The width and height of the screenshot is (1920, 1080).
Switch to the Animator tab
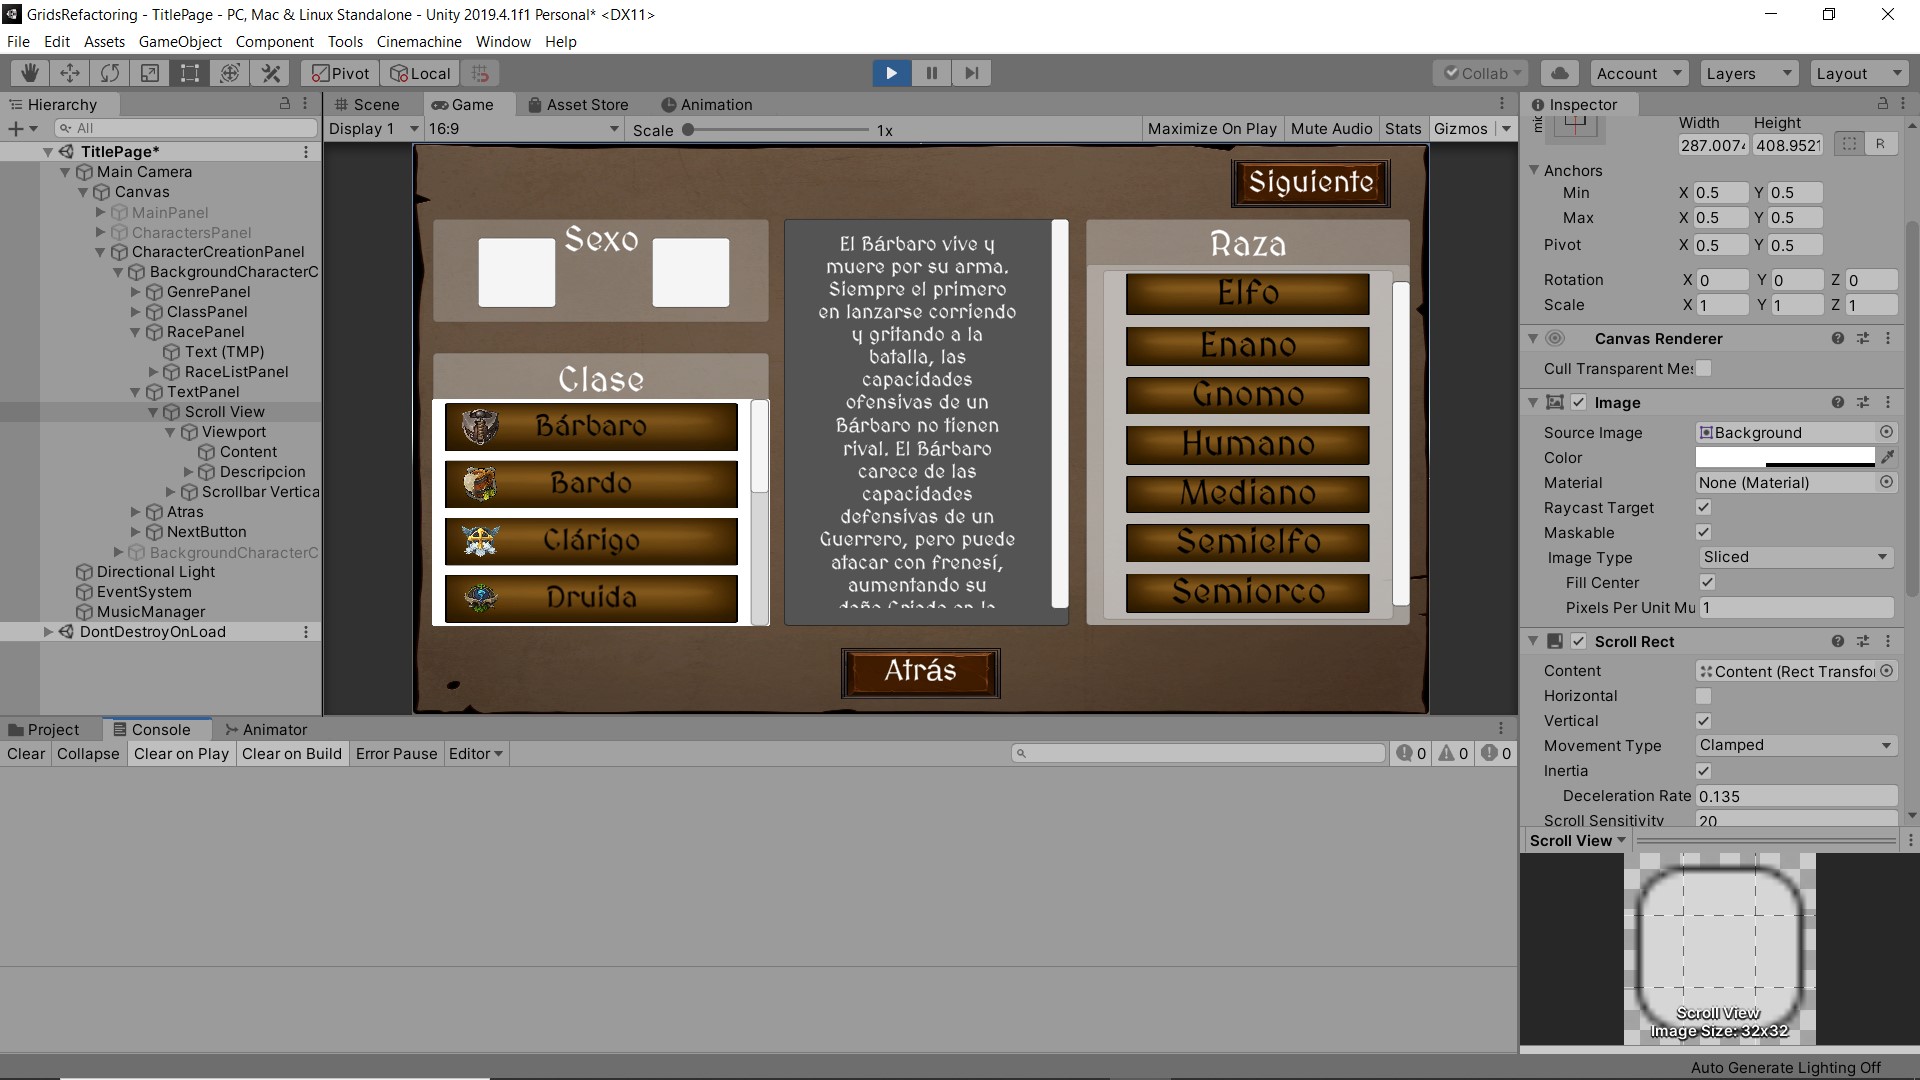pos(266,729)
